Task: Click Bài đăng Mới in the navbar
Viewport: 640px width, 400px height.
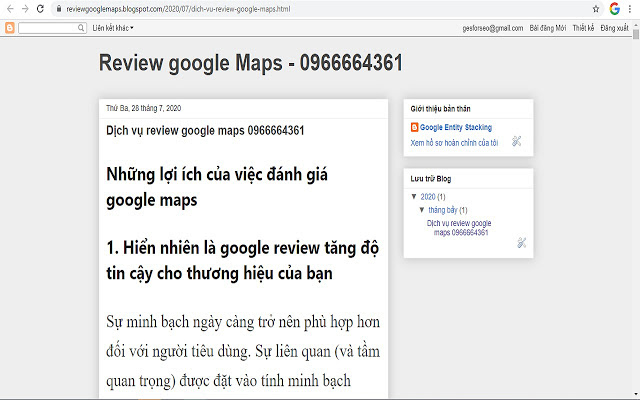Action: pyautogui.click(x=548, y=28)
